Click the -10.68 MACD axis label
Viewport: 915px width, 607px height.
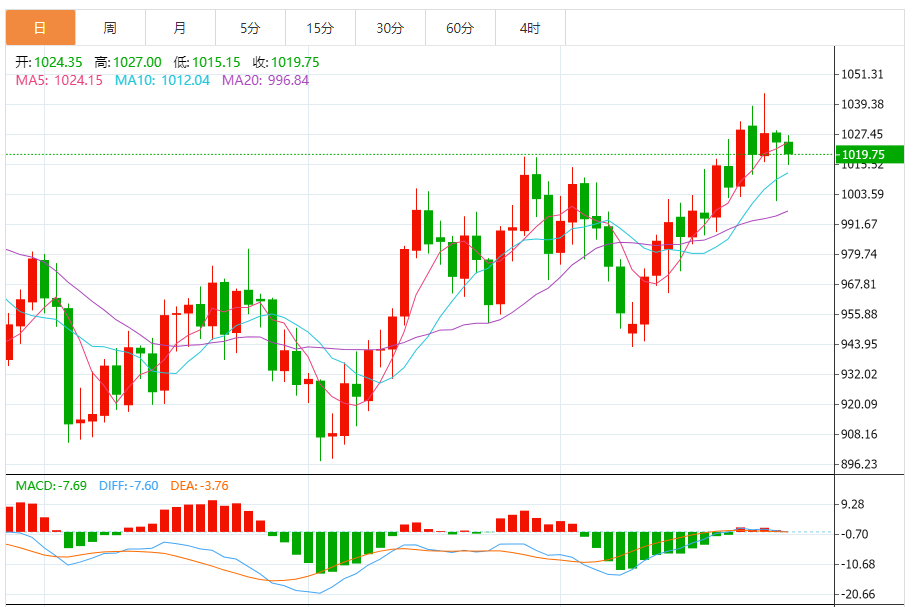coord(858,564)
